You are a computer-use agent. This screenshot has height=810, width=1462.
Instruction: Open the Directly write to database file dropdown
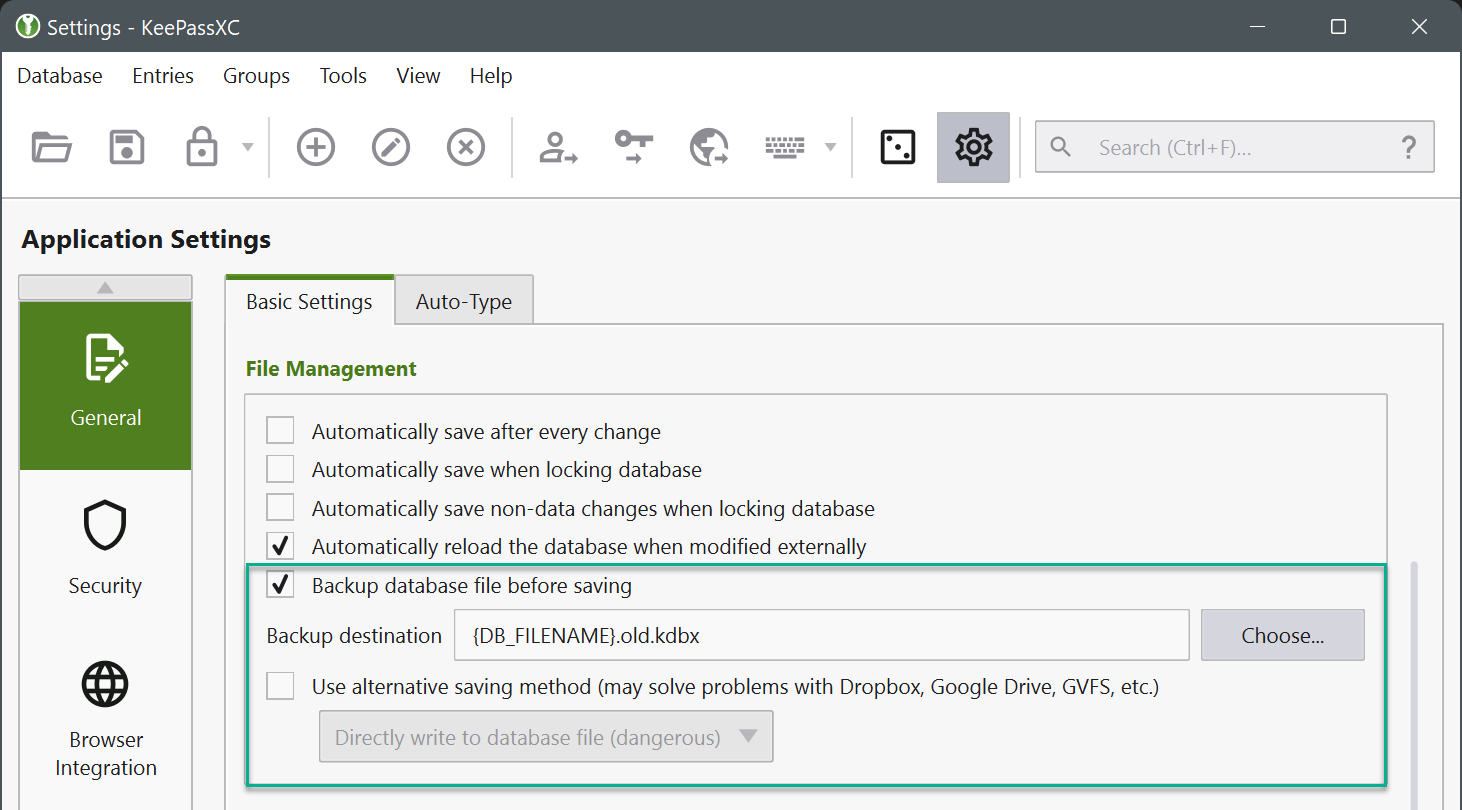tap(546, 737)
